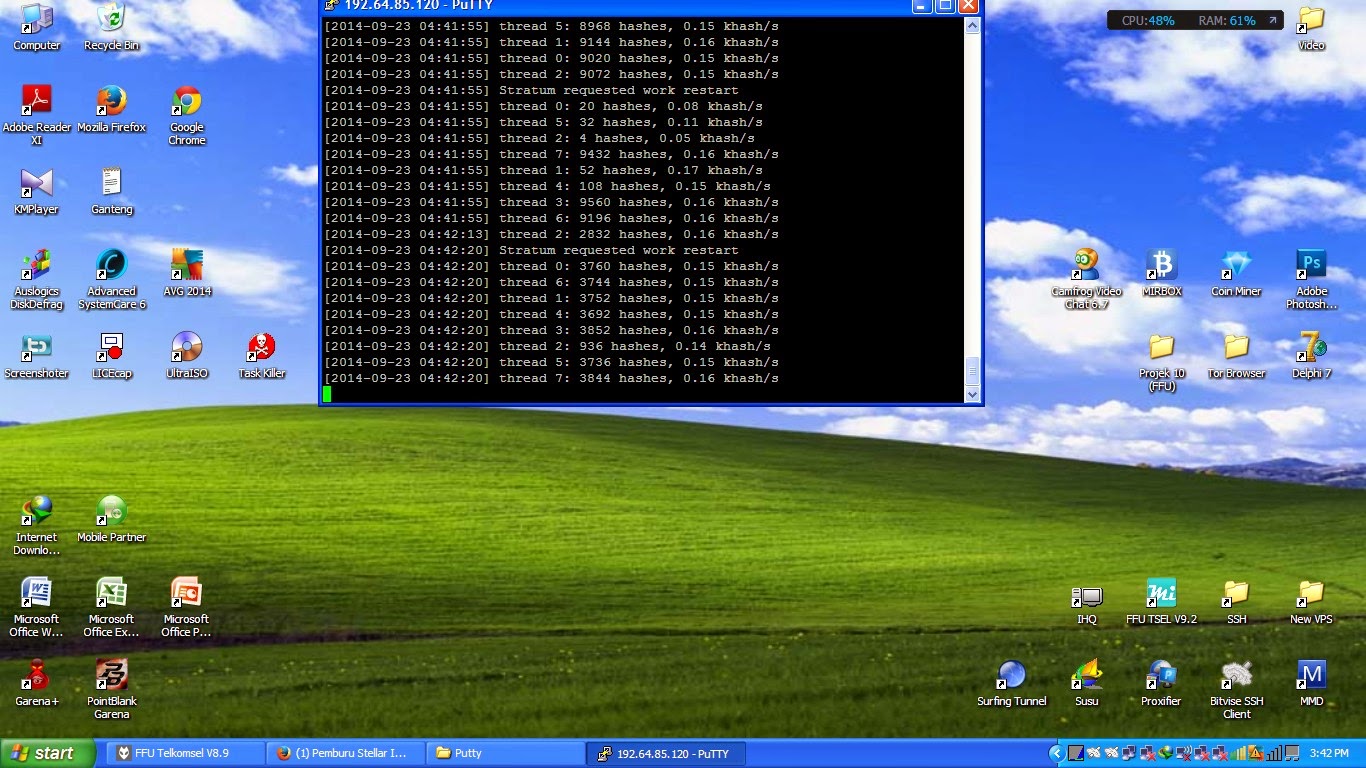Select the MMD desktop icon

(1311, 683)
